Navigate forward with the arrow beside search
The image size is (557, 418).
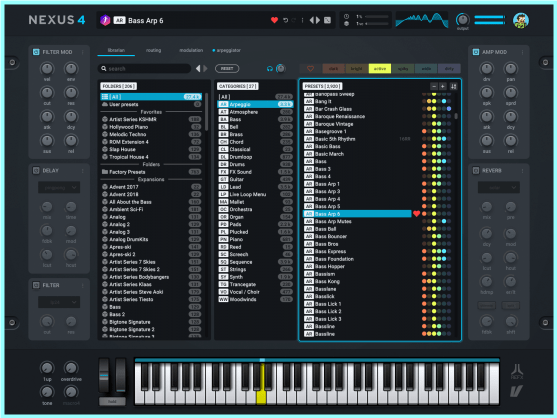pyautogui.click(x=205, y=69)
